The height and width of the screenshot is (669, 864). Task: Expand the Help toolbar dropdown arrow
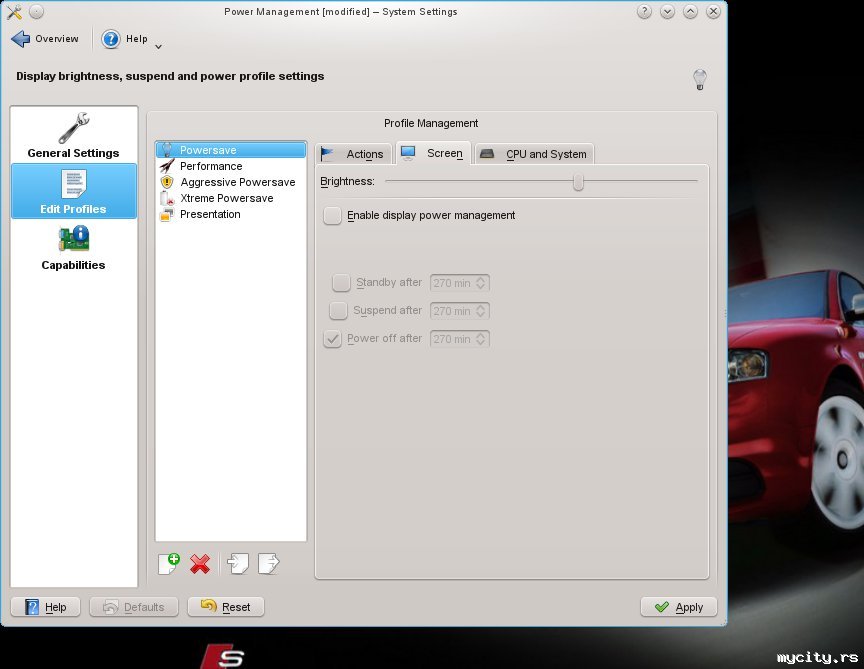point(158,46)
